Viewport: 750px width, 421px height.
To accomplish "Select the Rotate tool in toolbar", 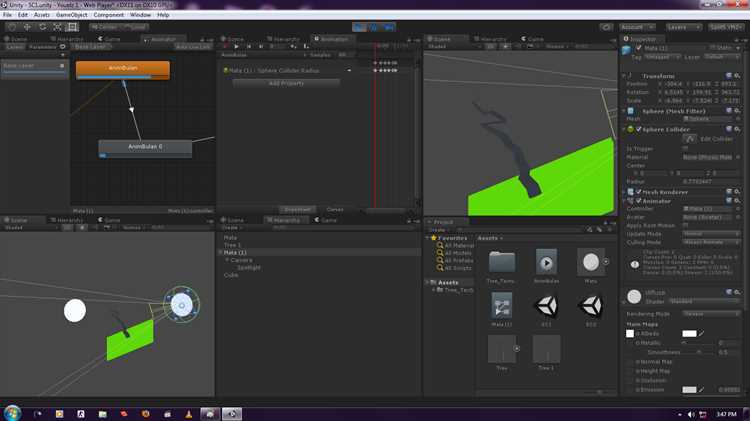I will (x=43, y=27).
